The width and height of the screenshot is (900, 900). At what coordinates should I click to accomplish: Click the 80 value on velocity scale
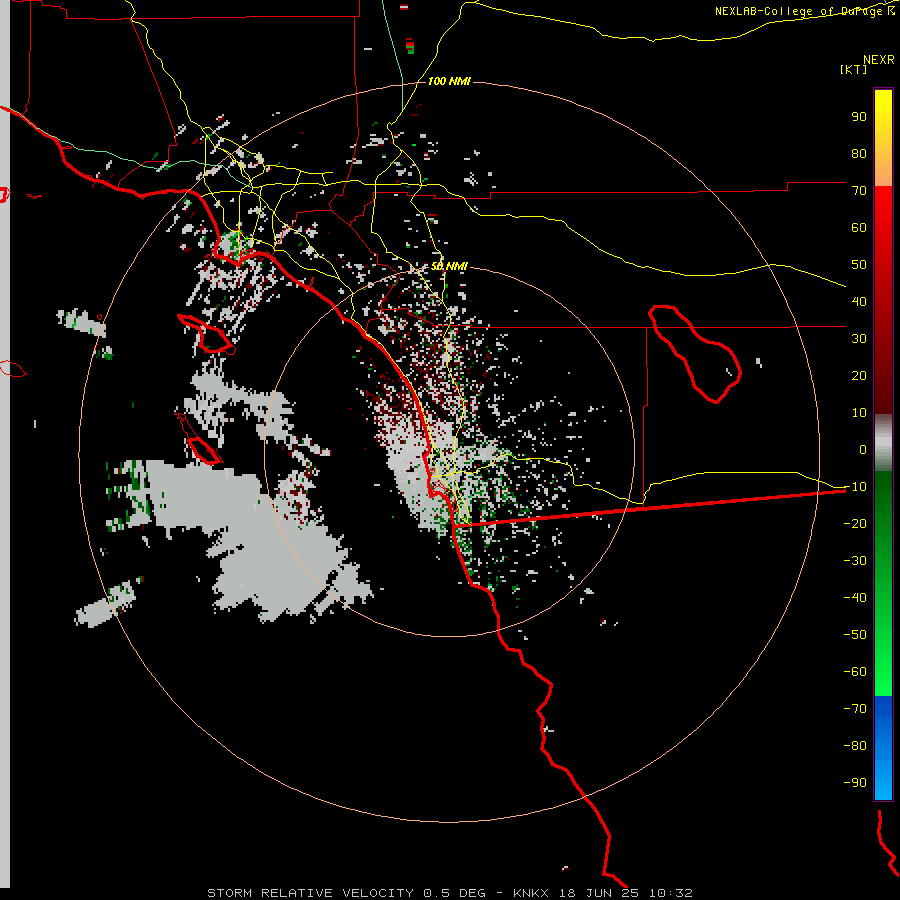coord(859,154)
